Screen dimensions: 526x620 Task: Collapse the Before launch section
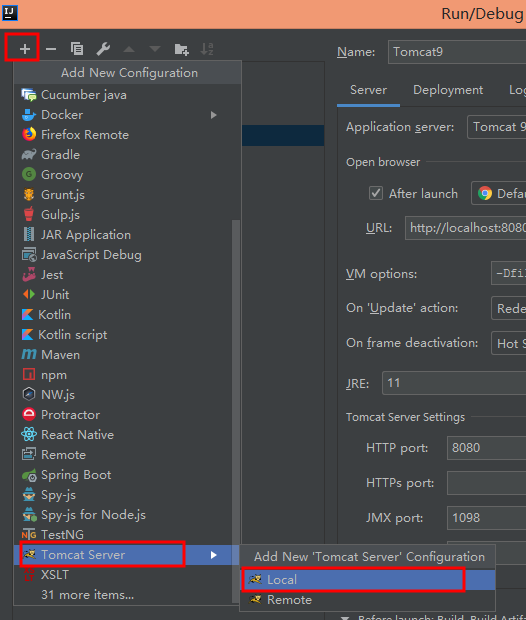345,618
